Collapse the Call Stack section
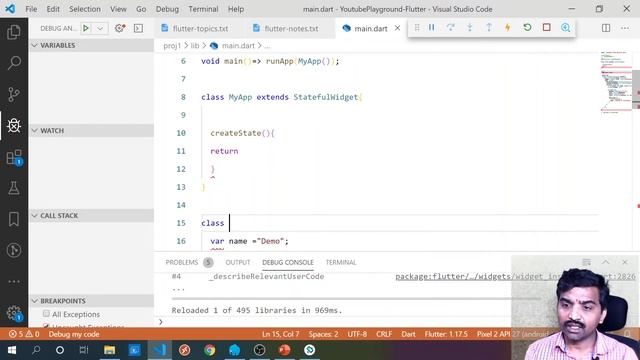This screenshot has height=360, width=640. coord(91,216)
